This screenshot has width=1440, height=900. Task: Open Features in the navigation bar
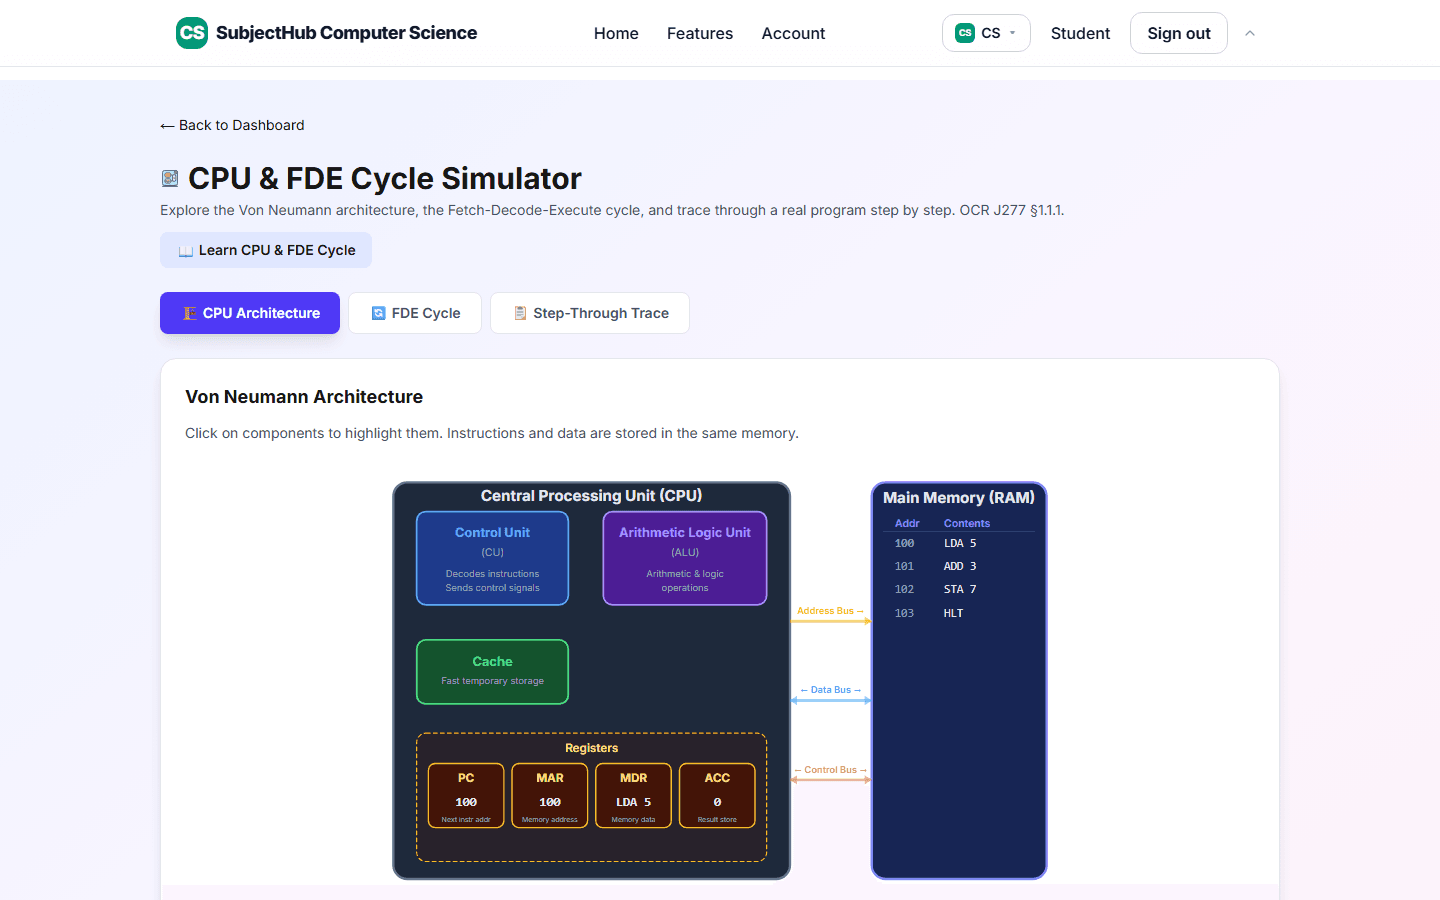tap(700, 33)
